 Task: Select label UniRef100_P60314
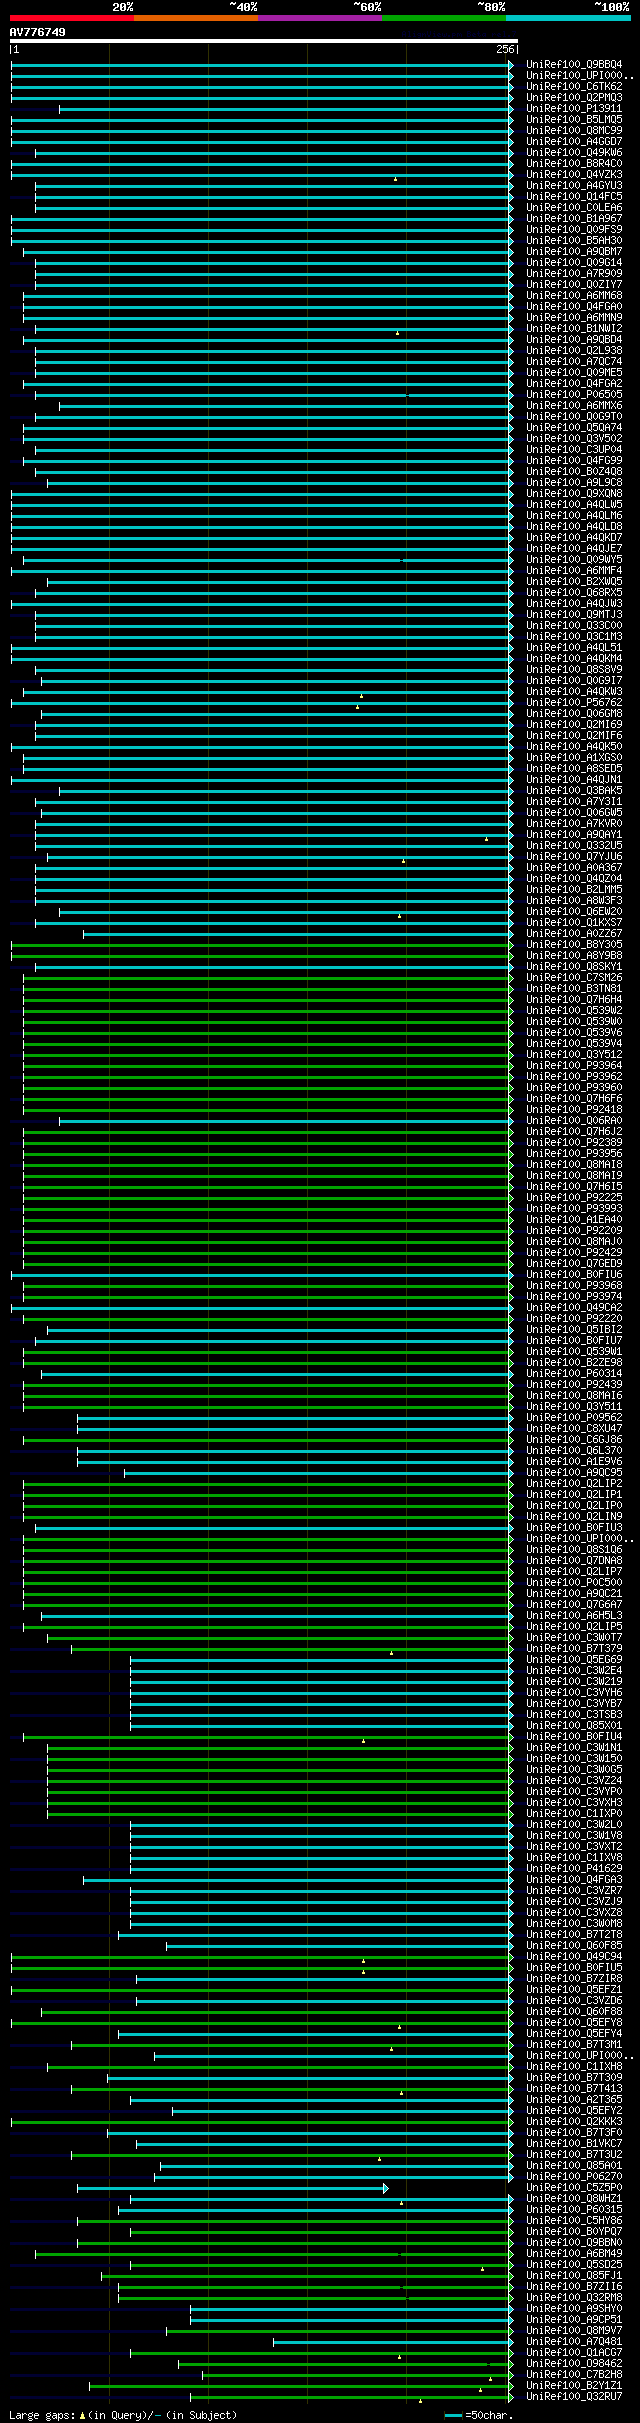coord(574,1374)
